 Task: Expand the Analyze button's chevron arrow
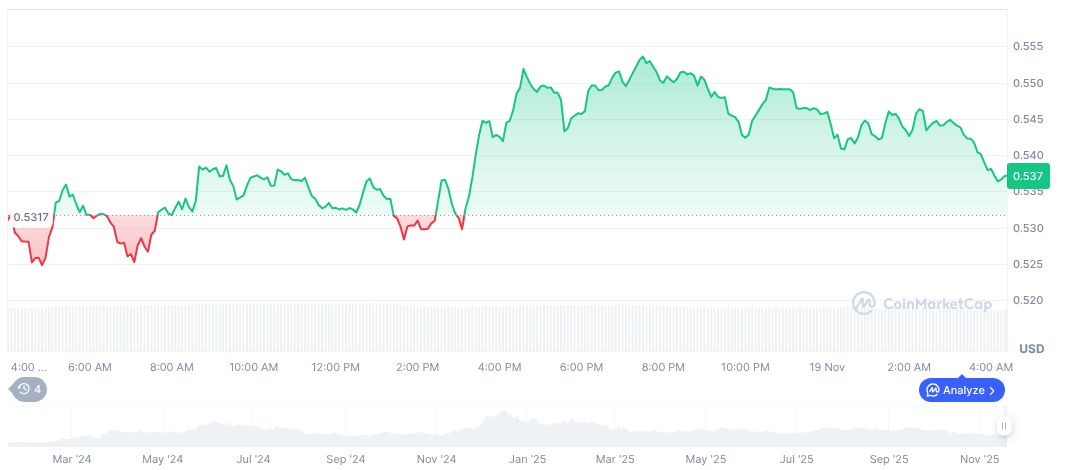tap(992, 390)
